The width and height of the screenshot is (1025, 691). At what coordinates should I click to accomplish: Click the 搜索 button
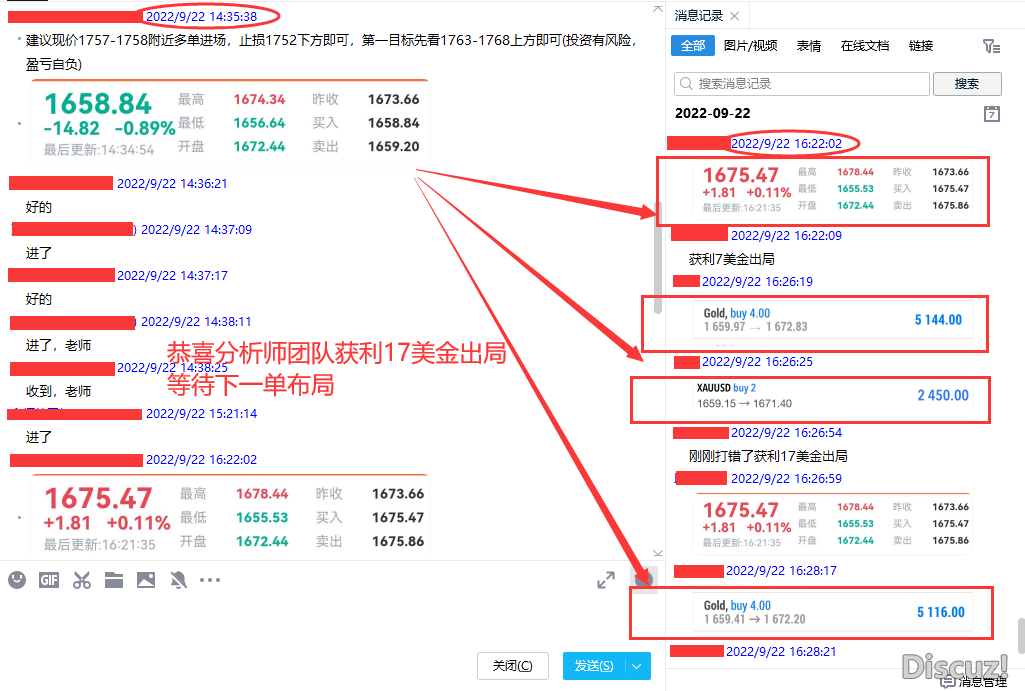[966, 84]
